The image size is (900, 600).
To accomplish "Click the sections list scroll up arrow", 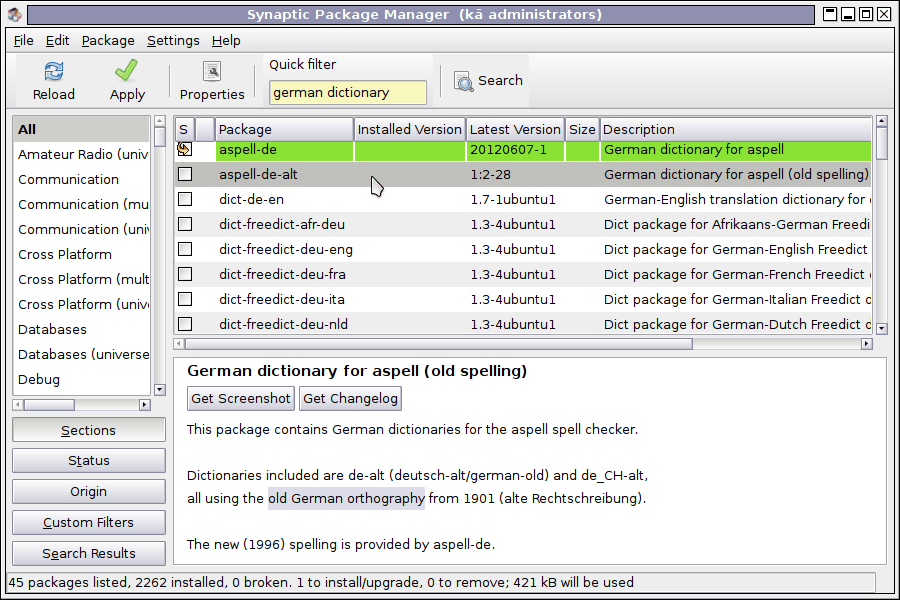I will click(160, 121).
